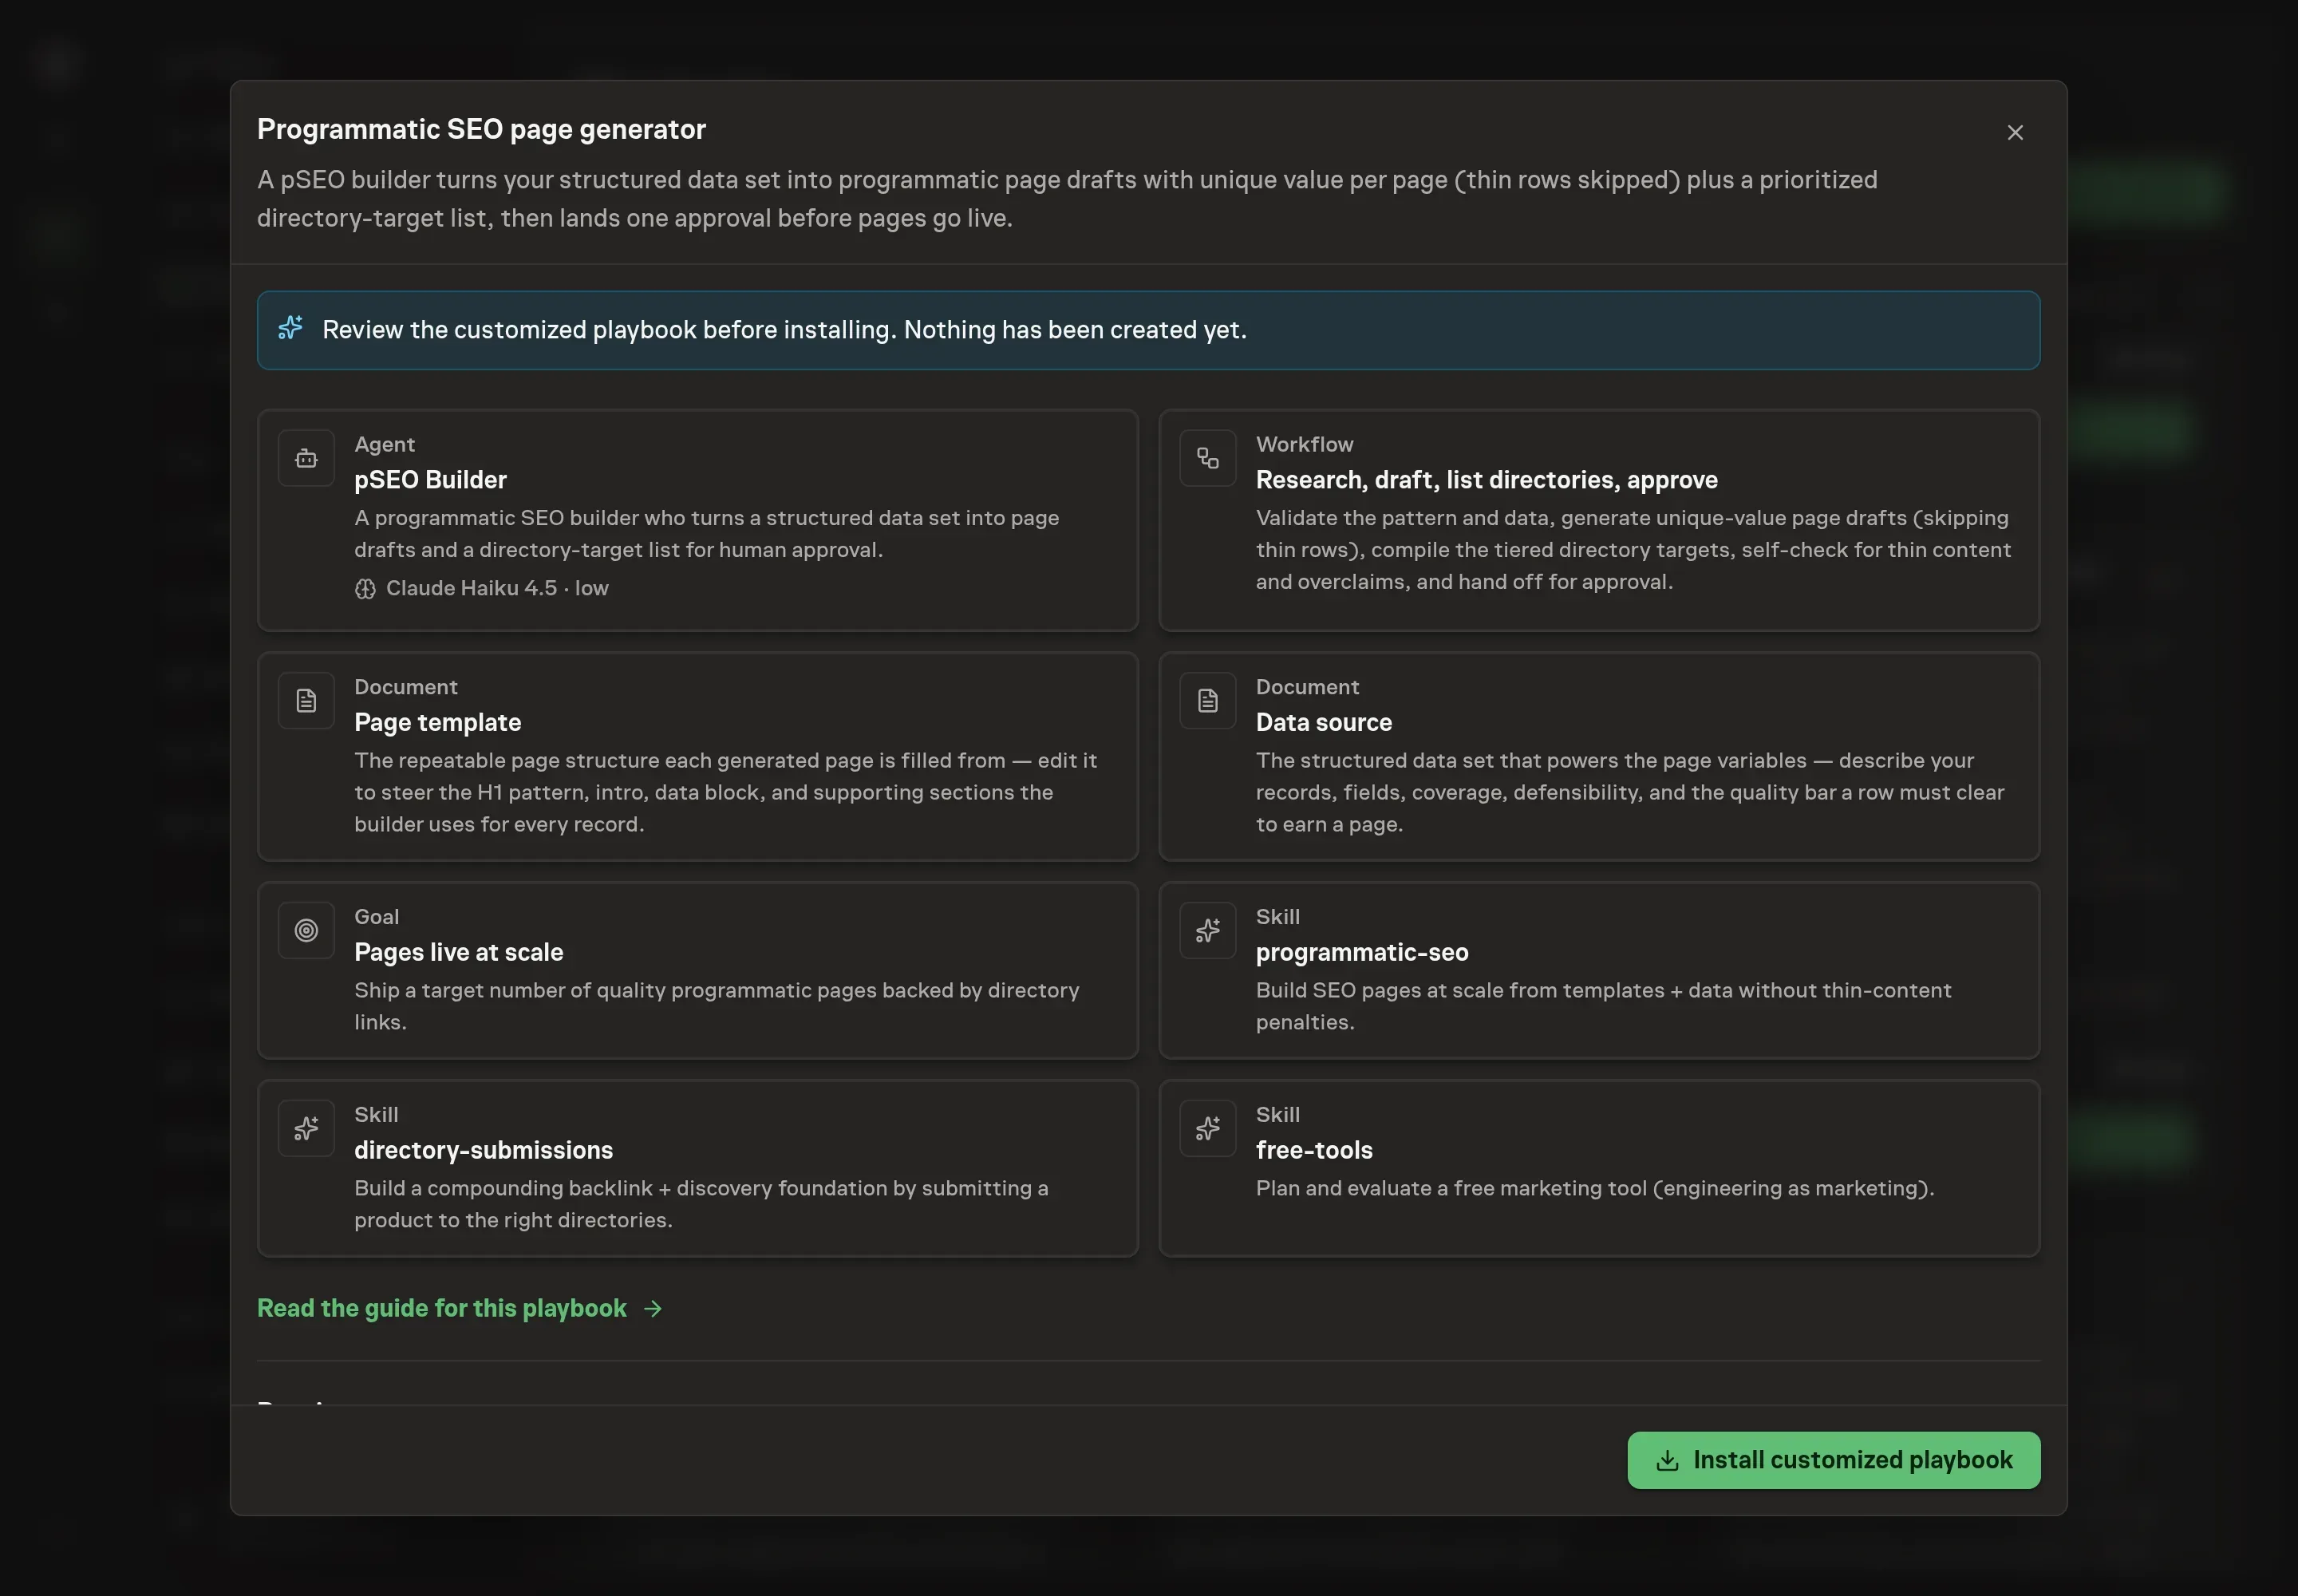2298x1596 pixels.
Task: Click the Claude Haiku 4.5 · low model label
Action: (497, 588)
